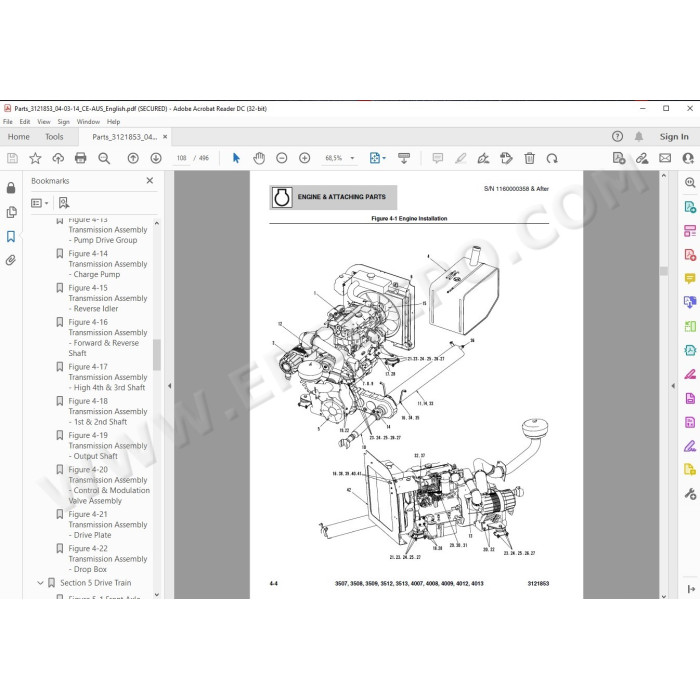Select the highlight text tool

pos(460,158)
